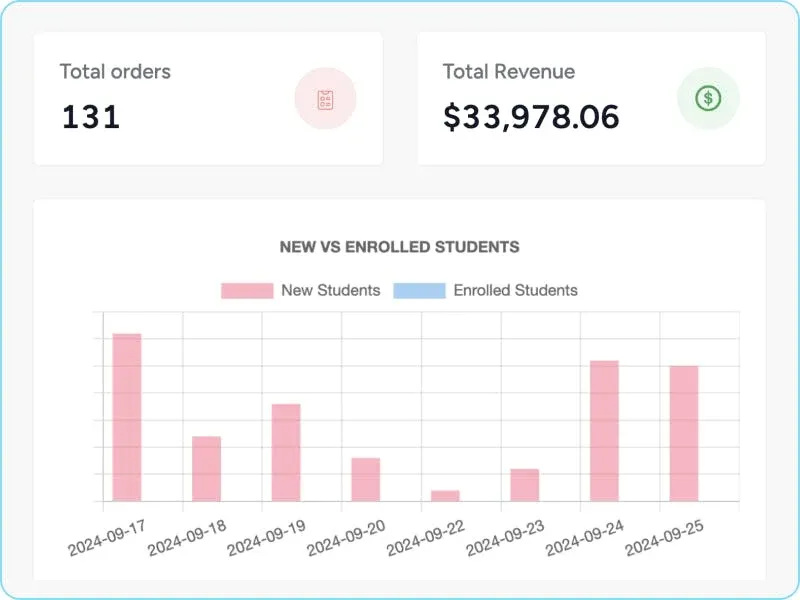Viewport: 800px width, 600px height.
Task: Select the $33,978.06 revenue amount
Action: [531, 117]
